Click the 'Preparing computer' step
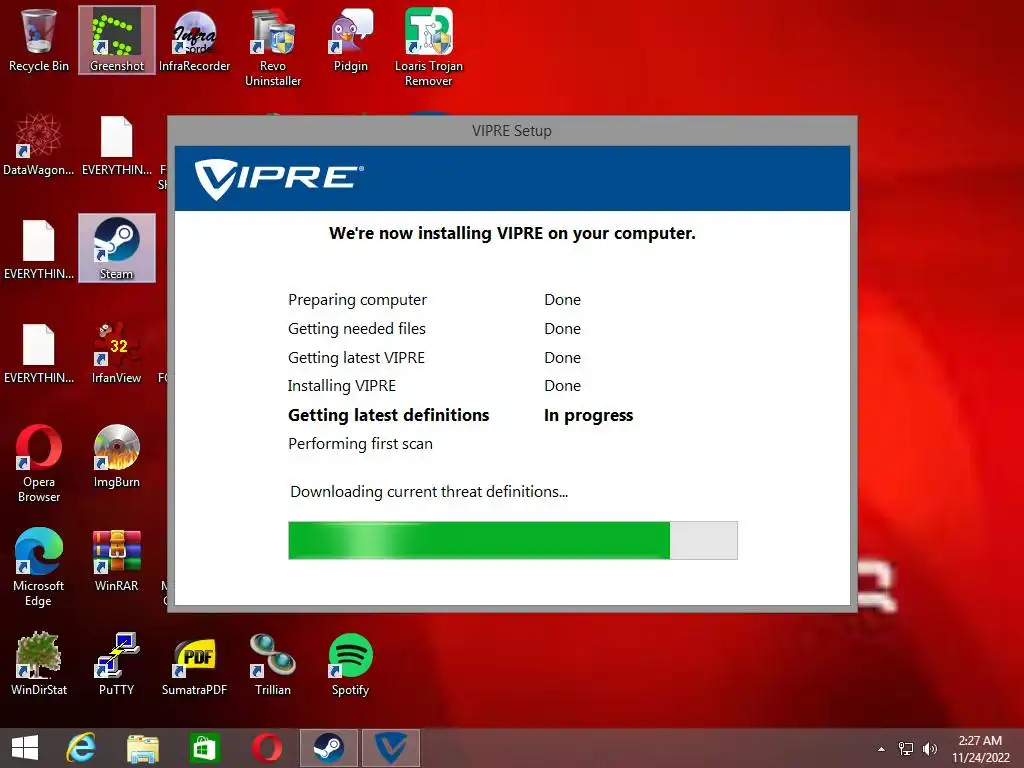 click(x=357, y=300)
